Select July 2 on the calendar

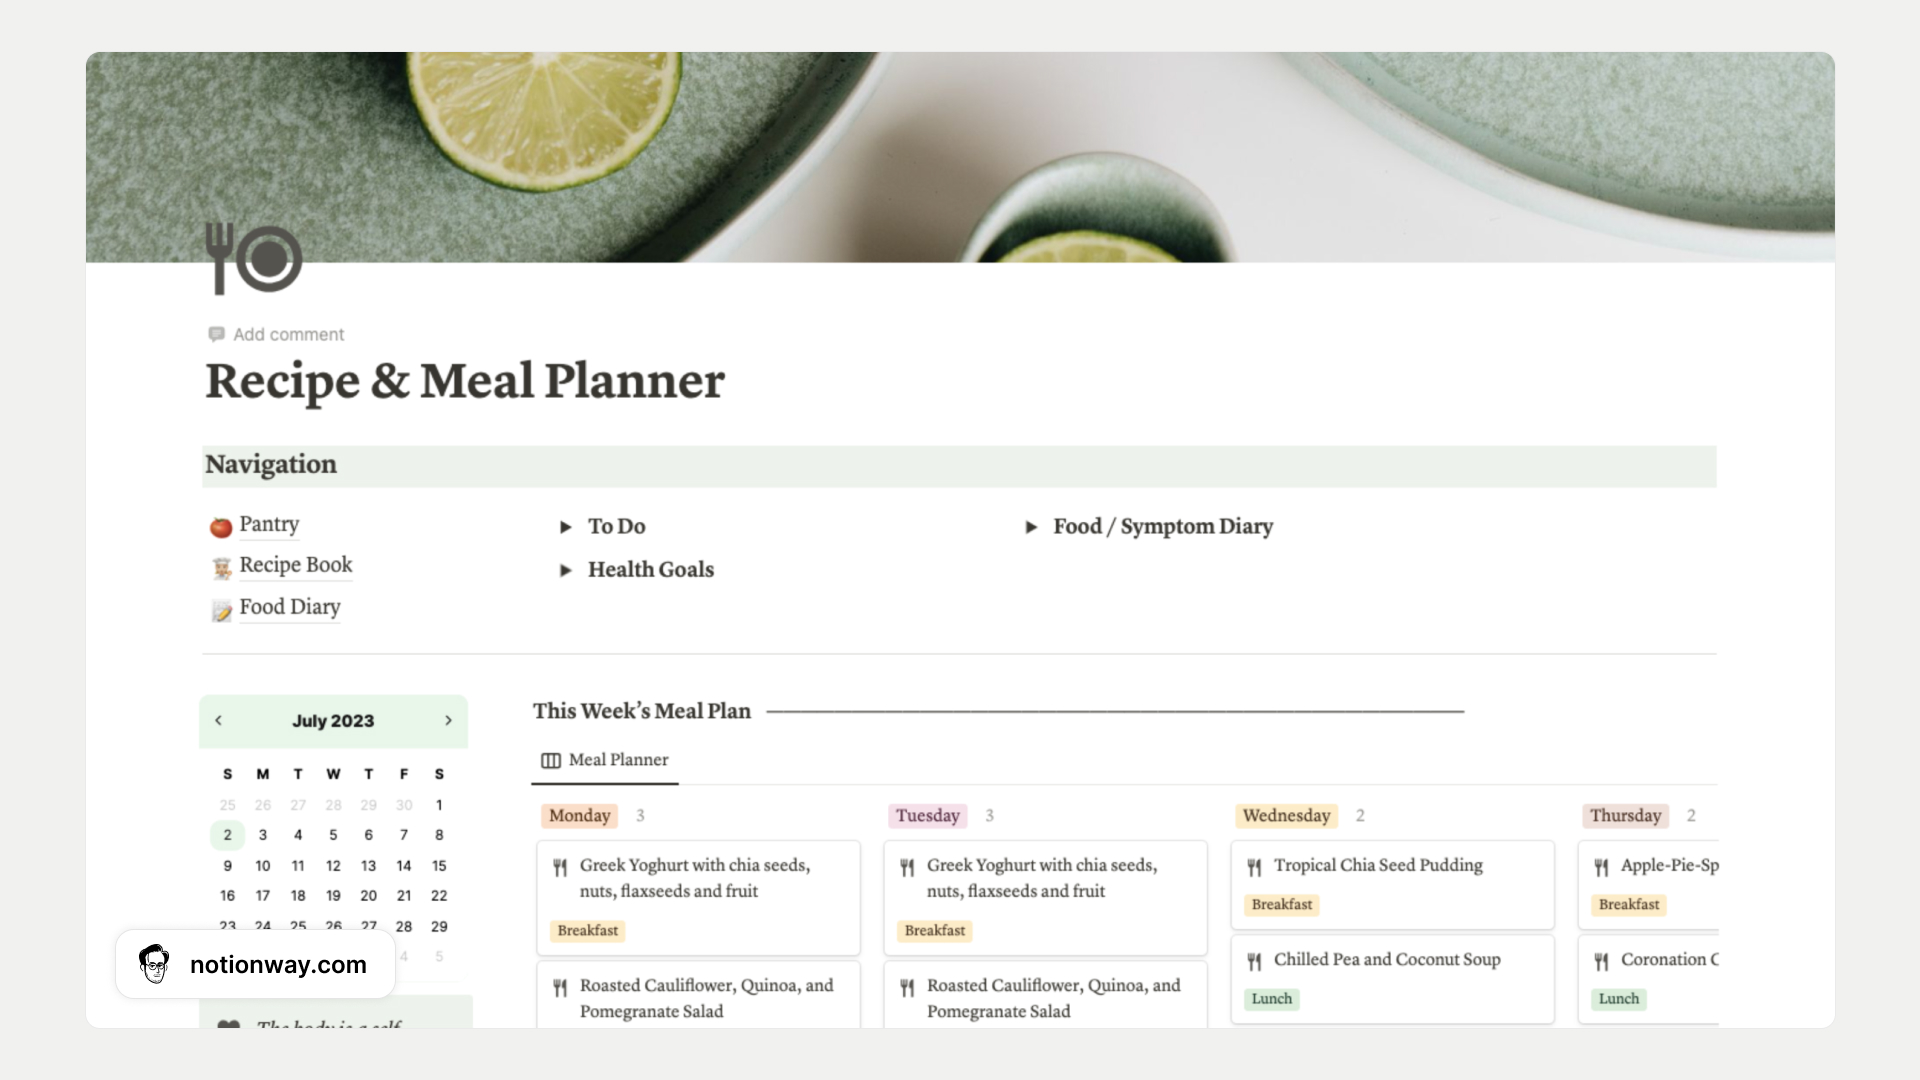pos(227,835)
